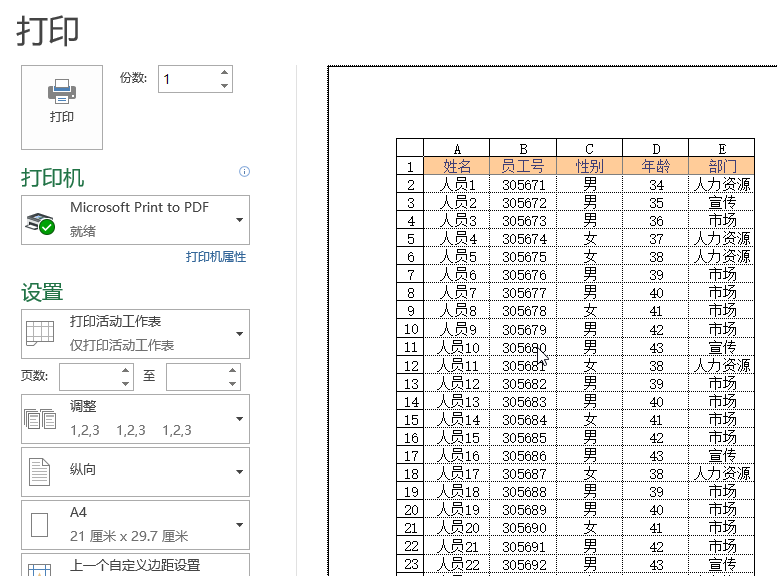Click the 纵向 portrait orientation page icon

[x=41, y=472]
